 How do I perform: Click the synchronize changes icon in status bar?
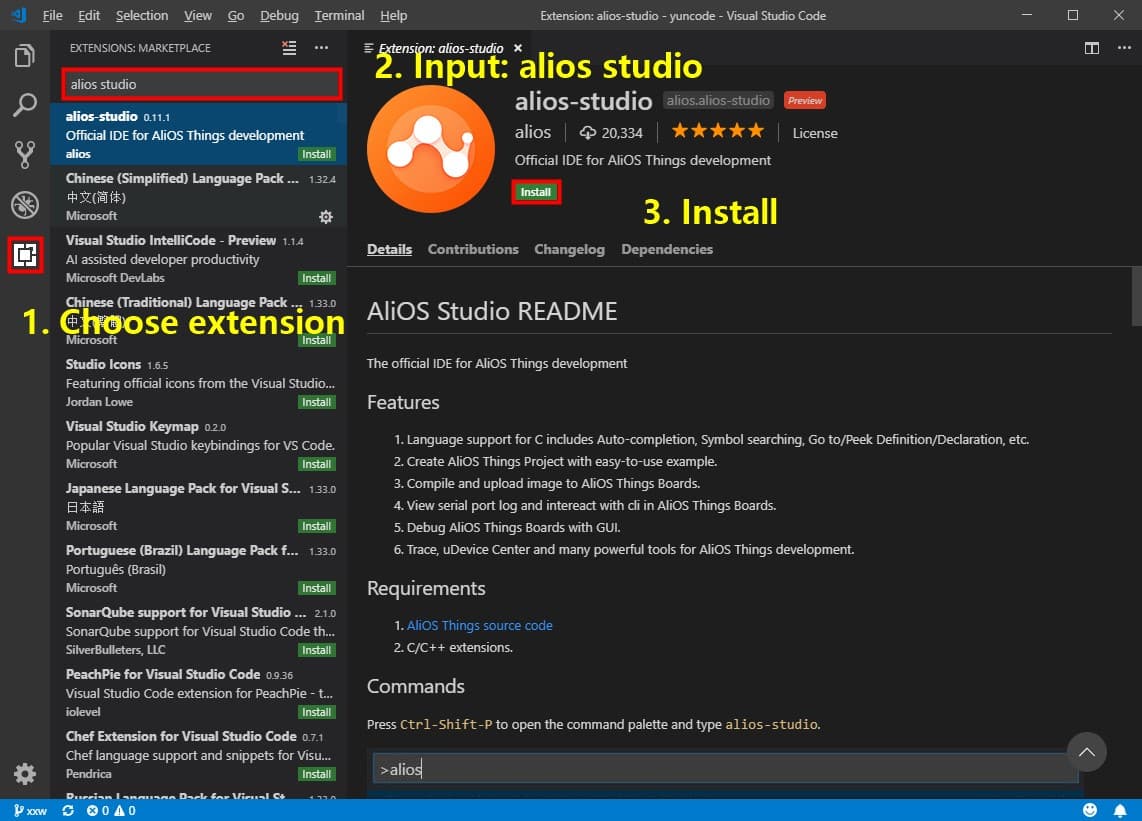(x=68, y=810)
